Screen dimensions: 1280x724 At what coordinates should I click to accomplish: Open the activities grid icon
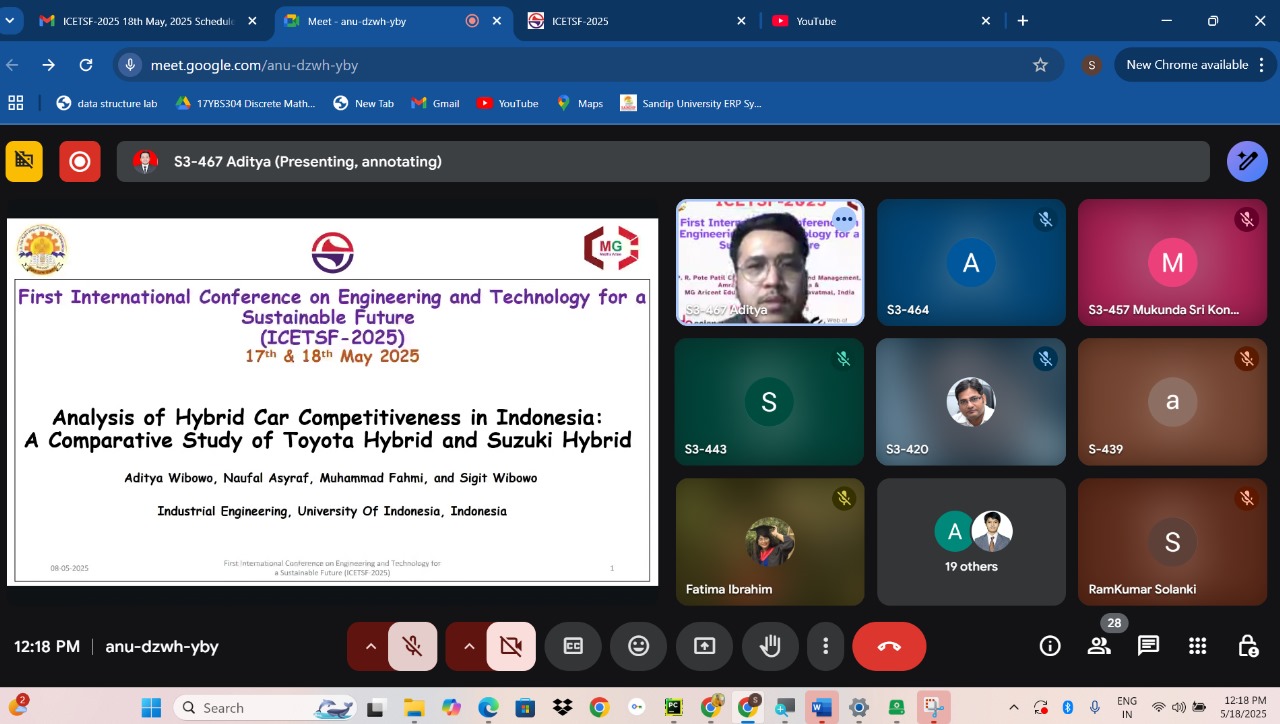[1197, 646]
